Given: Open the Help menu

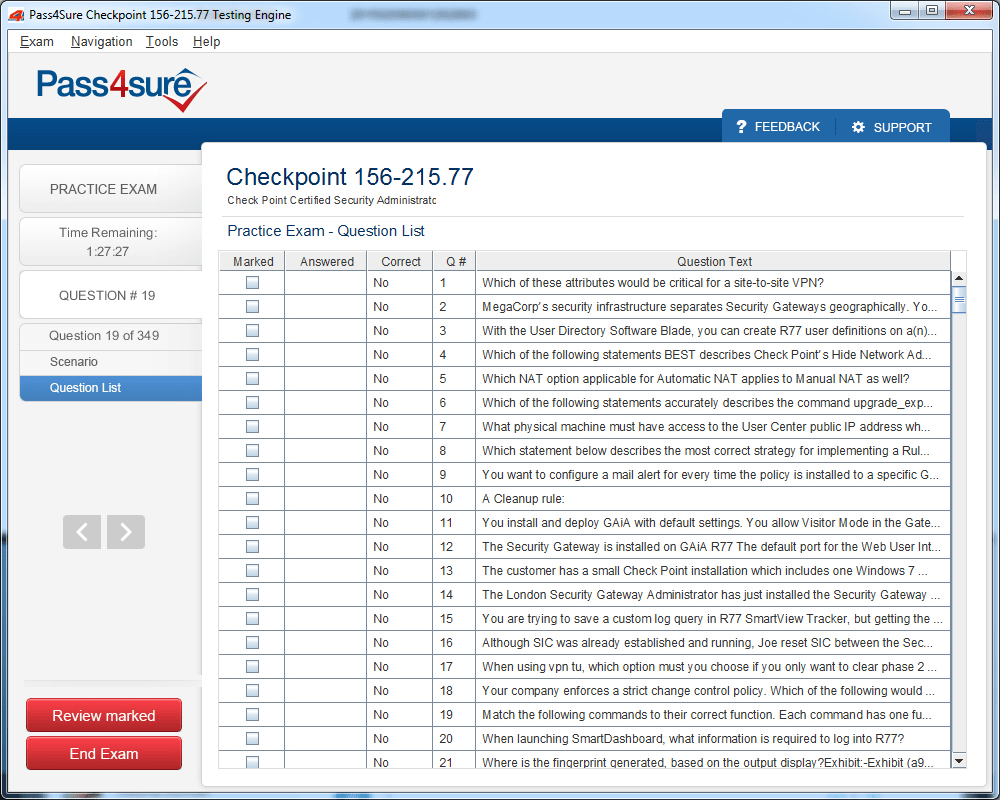Looking at the screenshot, I should pyautogui.click(x=206, y=42).
